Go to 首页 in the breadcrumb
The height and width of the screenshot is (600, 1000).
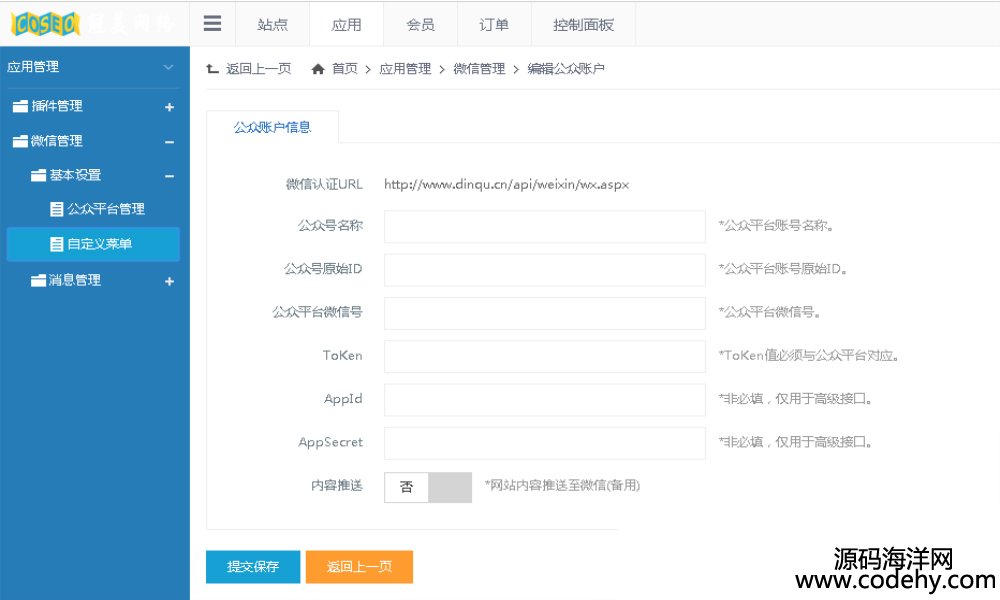point(345,68)
